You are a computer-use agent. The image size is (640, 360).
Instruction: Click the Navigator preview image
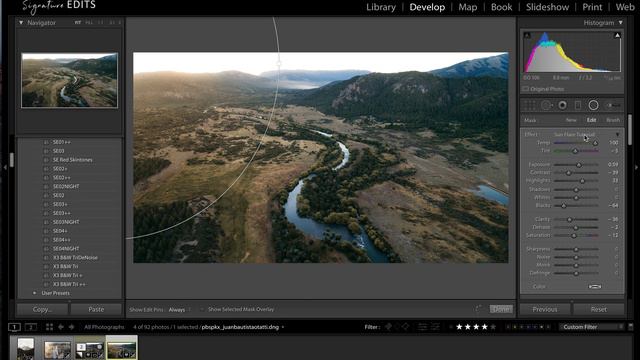(69, 80)
